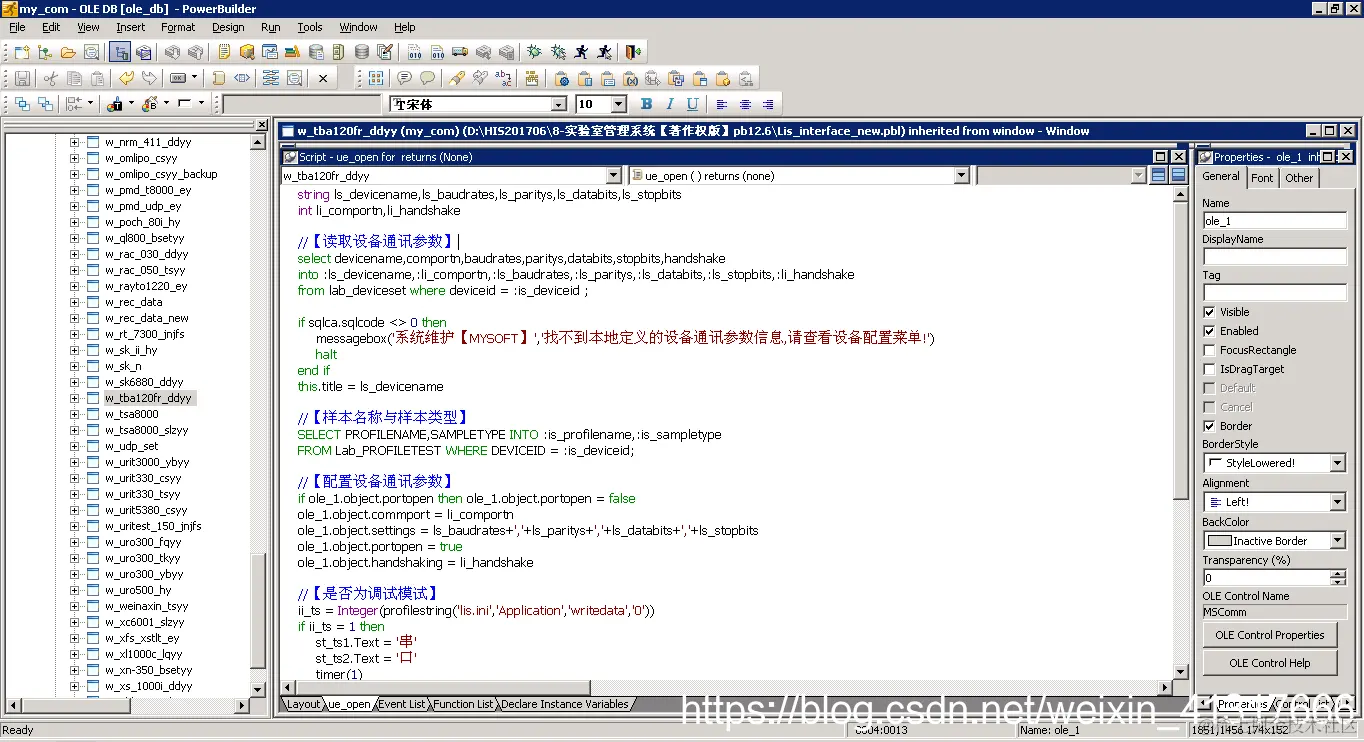The height and width of the screenshot is (742, 1364).
Task: Uncheck the Enabled checkbox
Action: pyautogui.click(x=1210, y=331)
